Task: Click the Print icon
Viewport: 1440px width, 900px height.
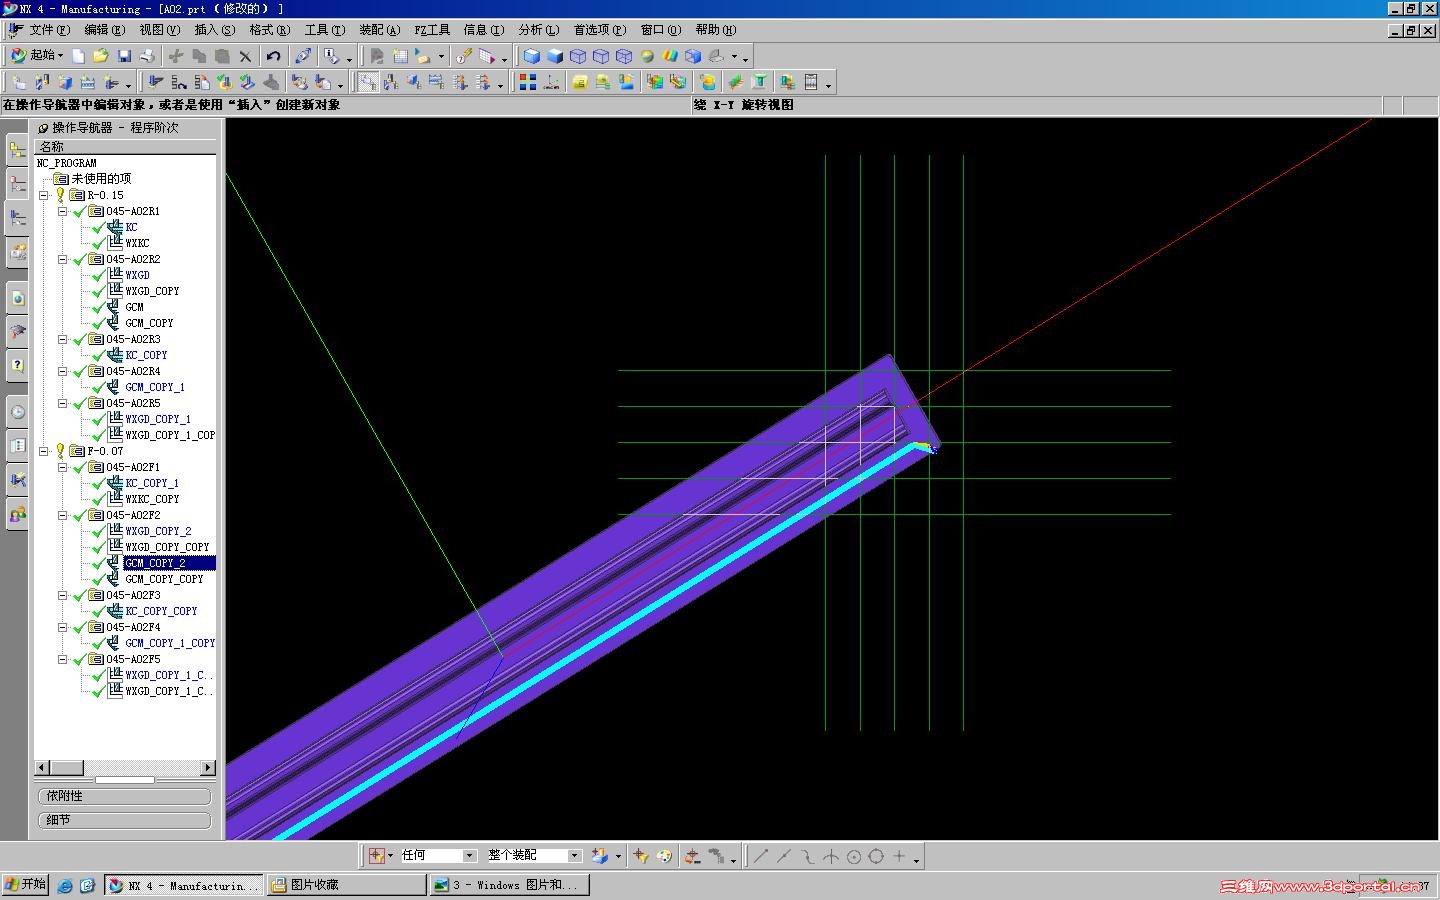Action: coord(147,56)
